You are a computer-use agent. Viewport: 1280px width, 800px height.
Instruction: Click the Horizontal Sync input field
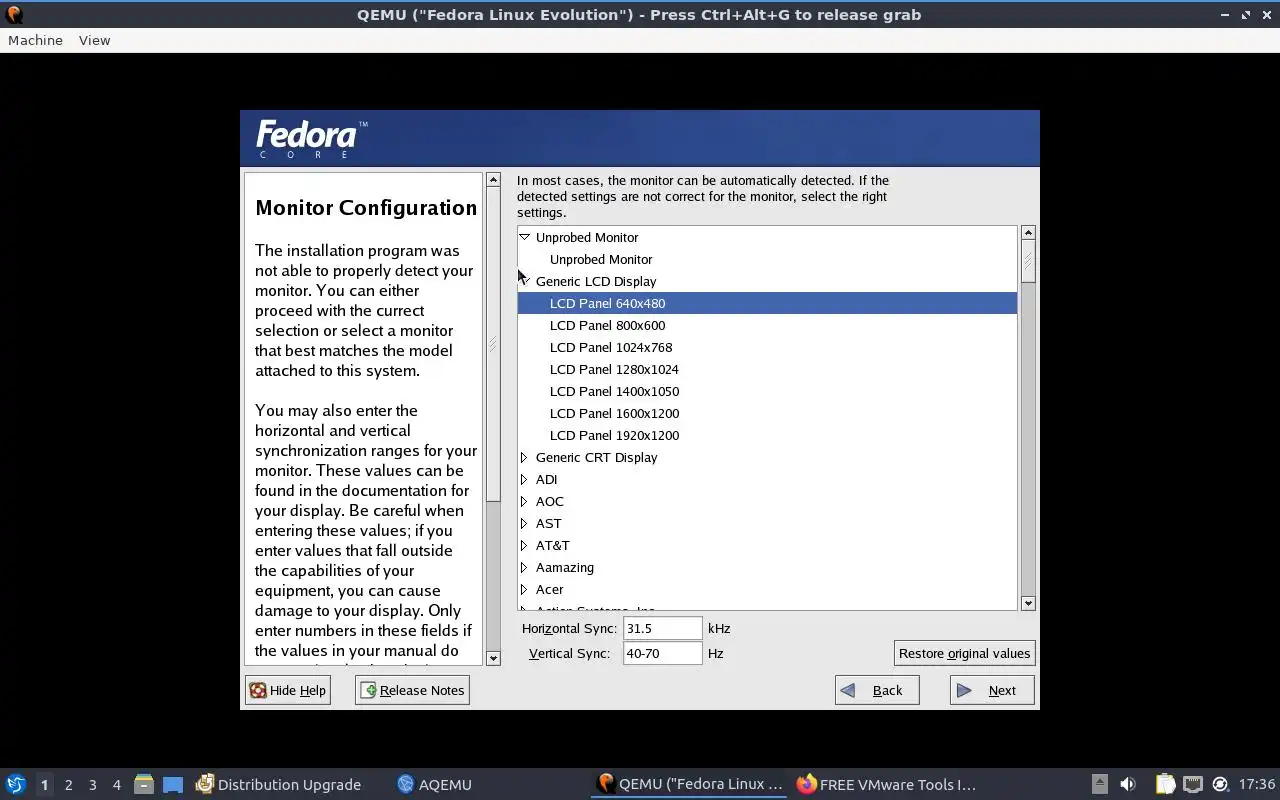pyautogui.click(x=662, y=628)
